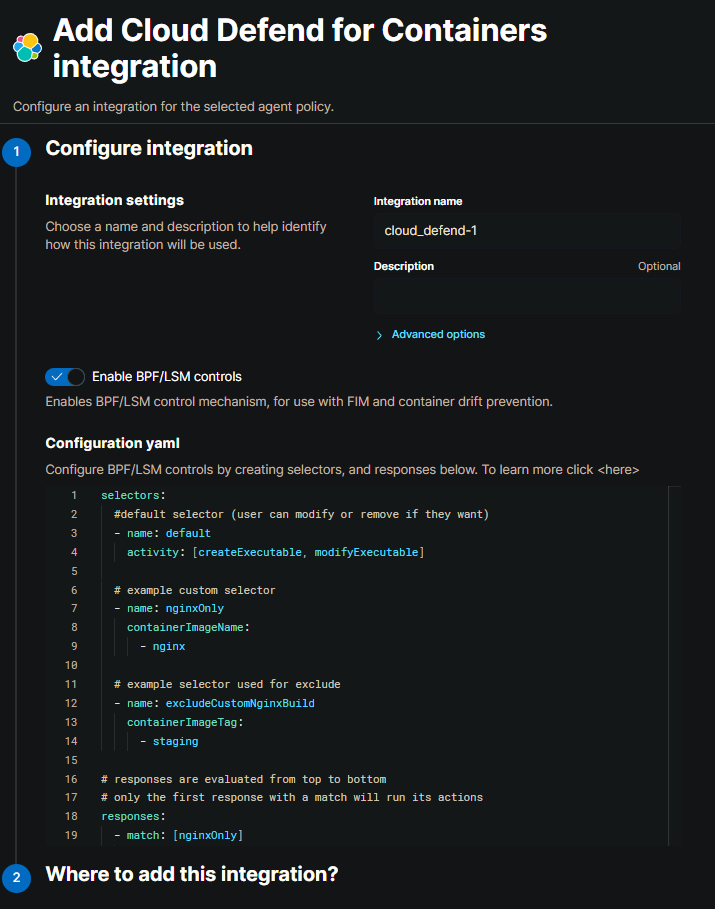Click 'nginxOnly' name value on line 7
Viewport: 715px width, 909px height.
194,608
